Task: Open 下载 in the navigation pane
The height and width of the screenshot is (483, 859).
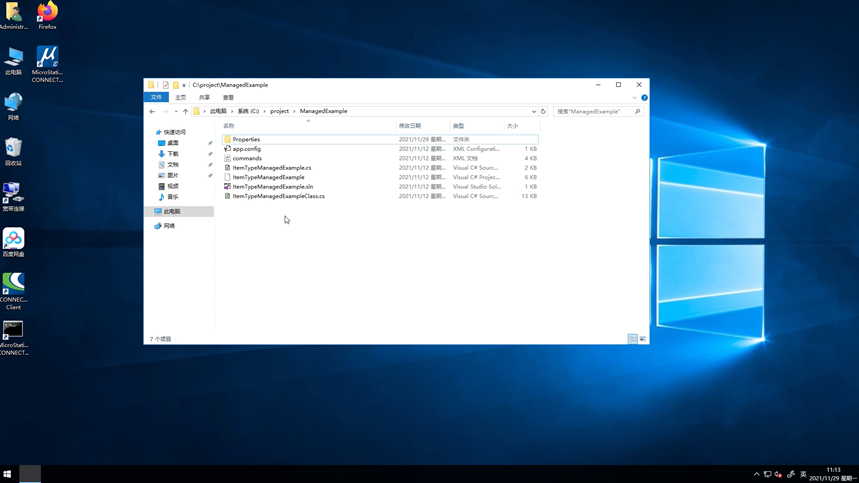Action: point(173,154)
